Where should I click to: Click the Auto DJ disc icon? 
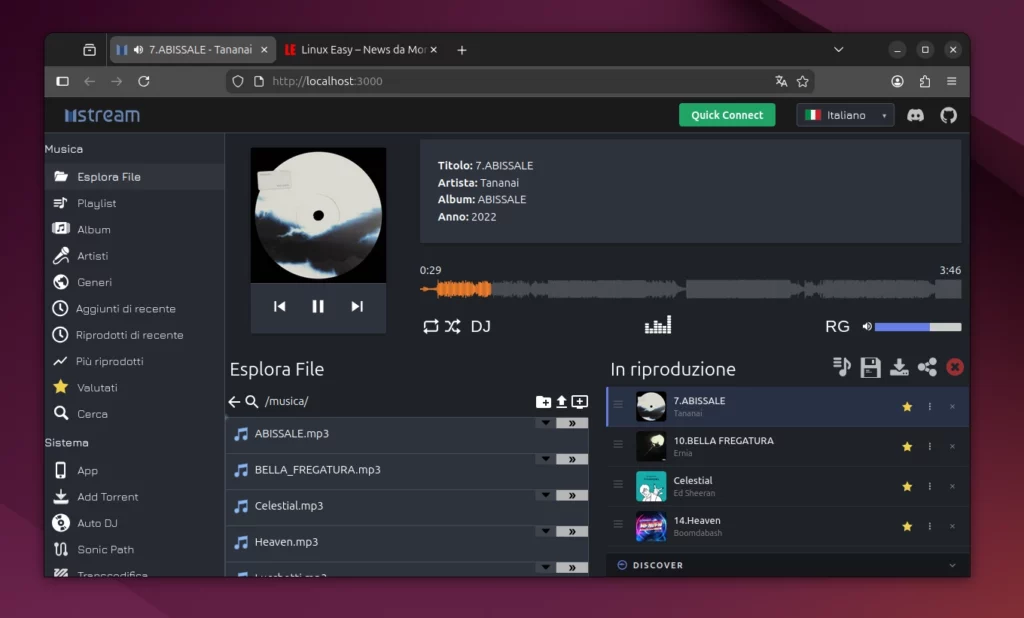pyautogui.click(x=61, y=523)
